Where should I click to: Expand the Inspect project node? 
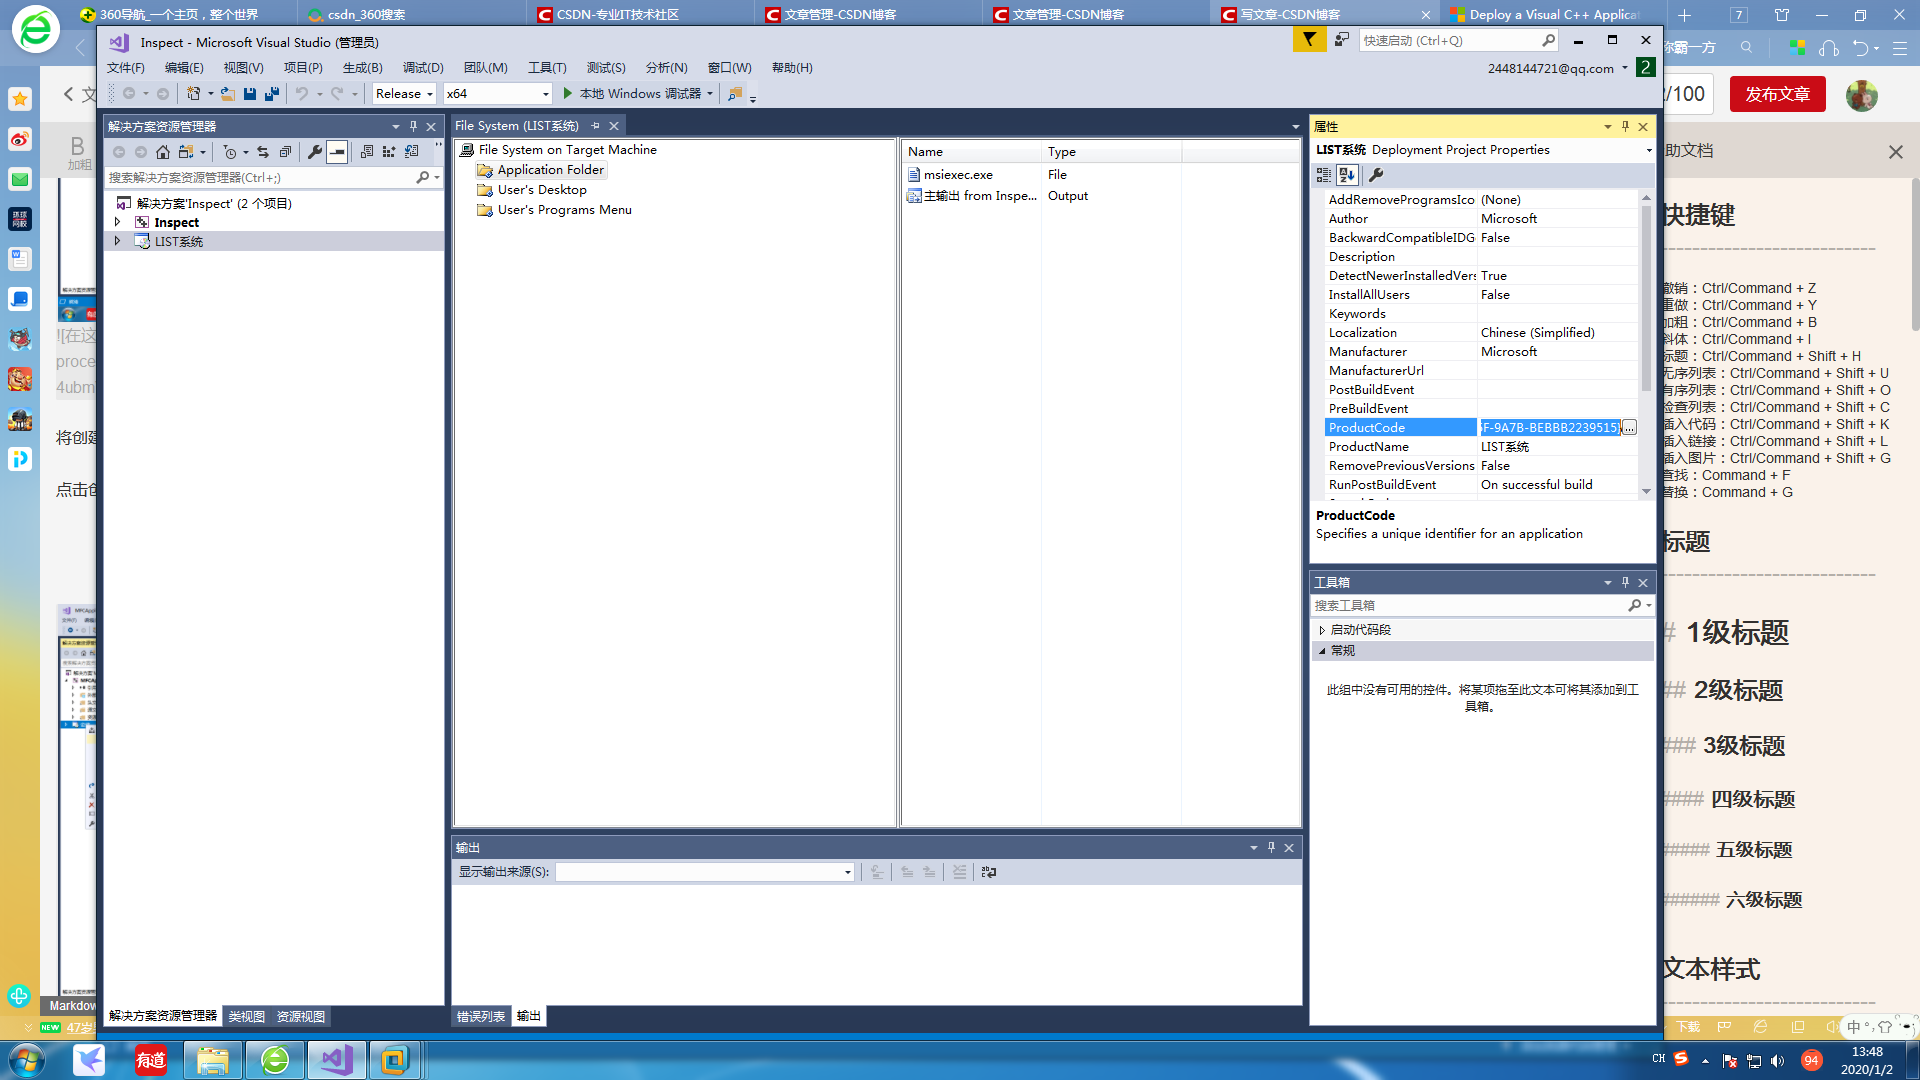coord(117,222)
